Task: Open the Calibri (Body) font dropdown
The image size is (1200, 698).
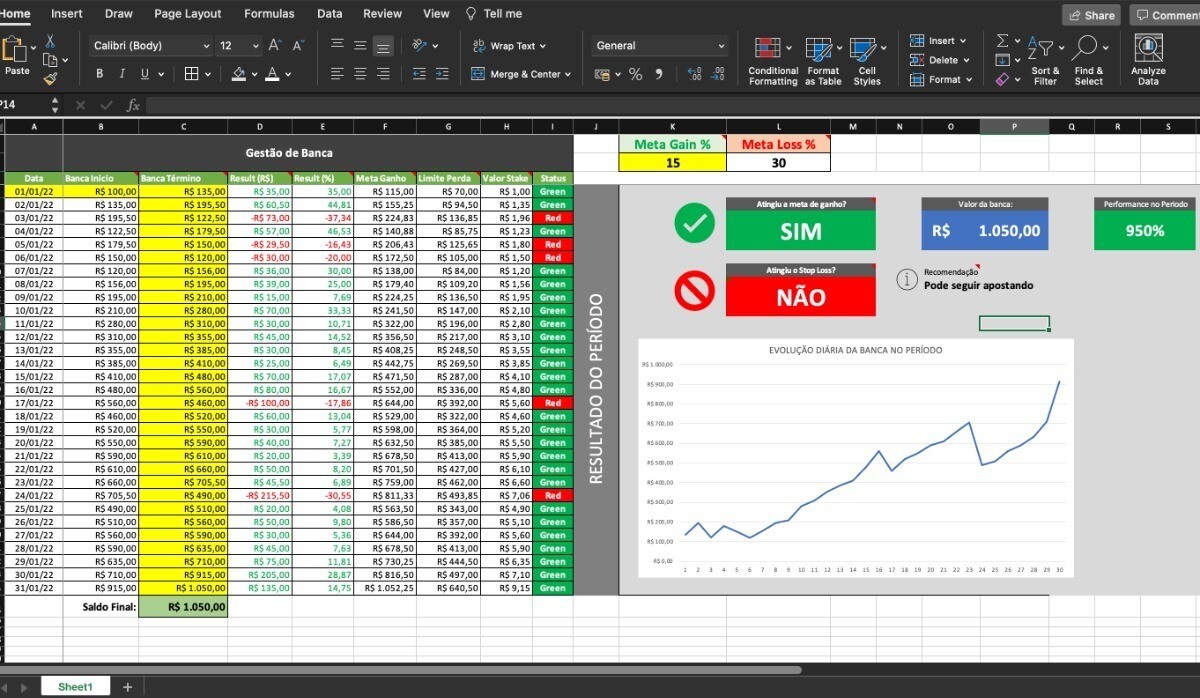Action: coord(151,46)
